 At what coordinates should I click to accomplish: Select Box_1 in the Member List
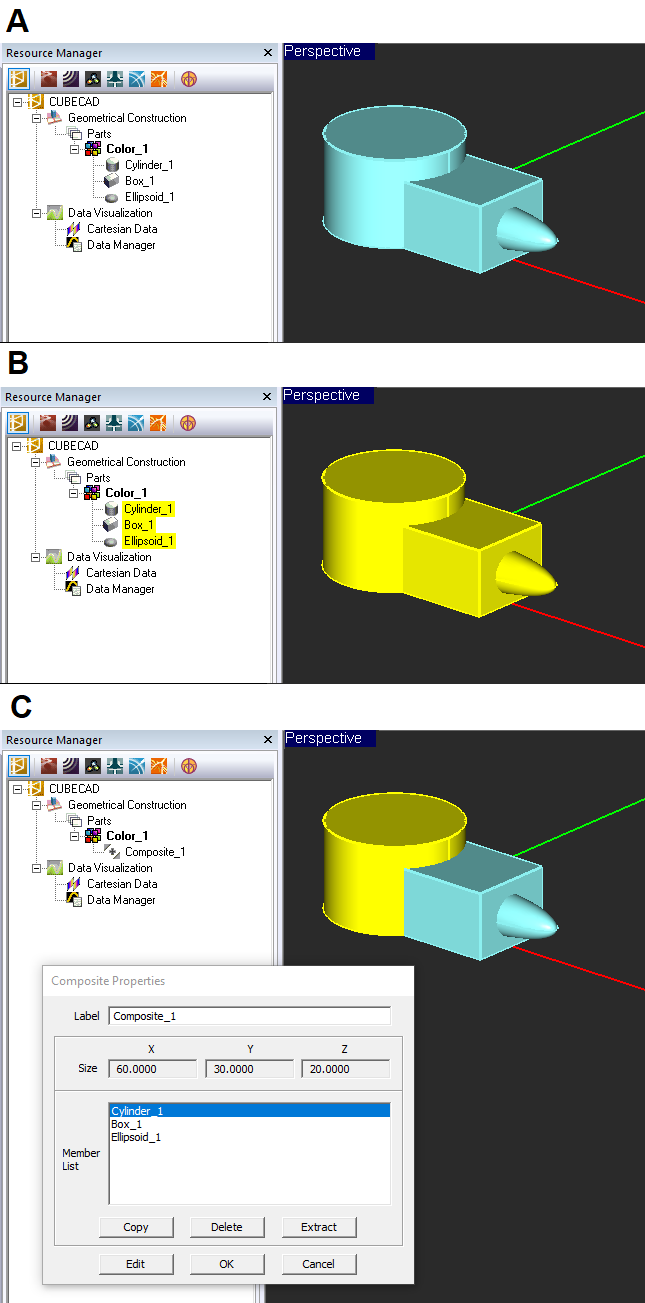pyautogui.click(x=249, y=1124)
